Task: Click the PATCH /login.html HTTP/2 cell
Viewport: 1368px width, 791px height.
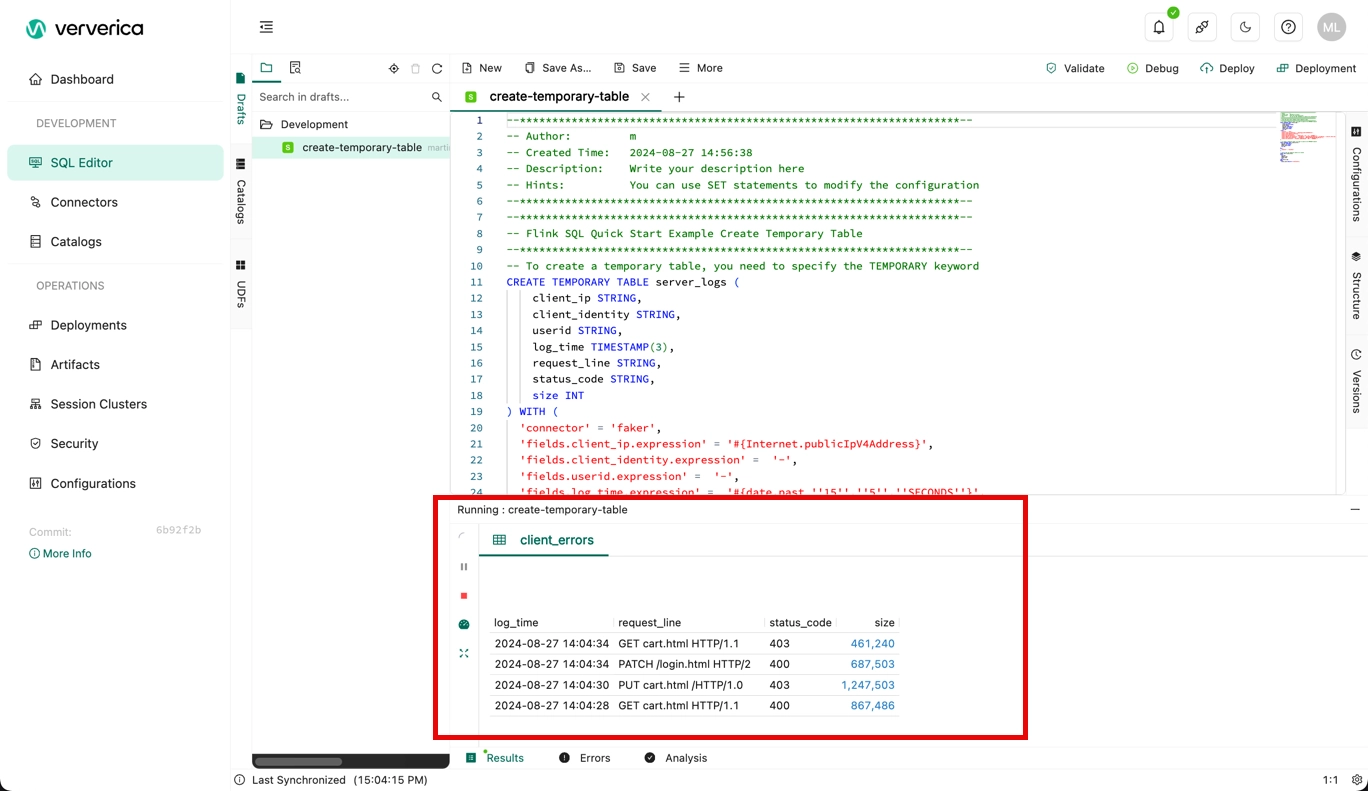Action: pyautogui.click(x=684, y=664)
